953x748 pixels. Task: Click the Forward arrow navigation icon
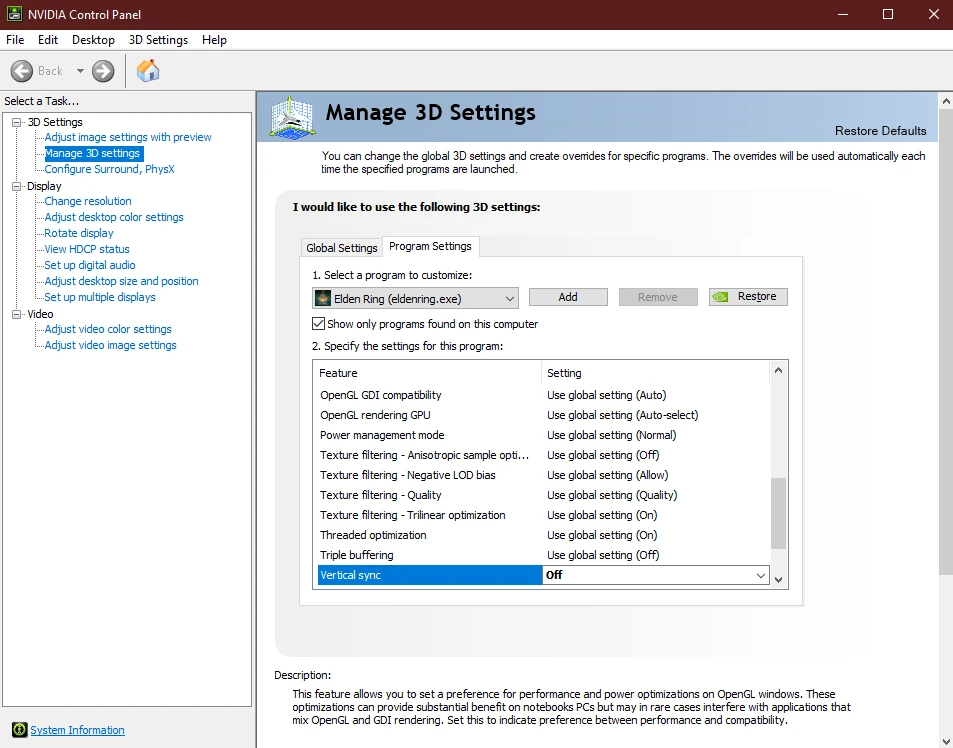(x=103, y=71)
